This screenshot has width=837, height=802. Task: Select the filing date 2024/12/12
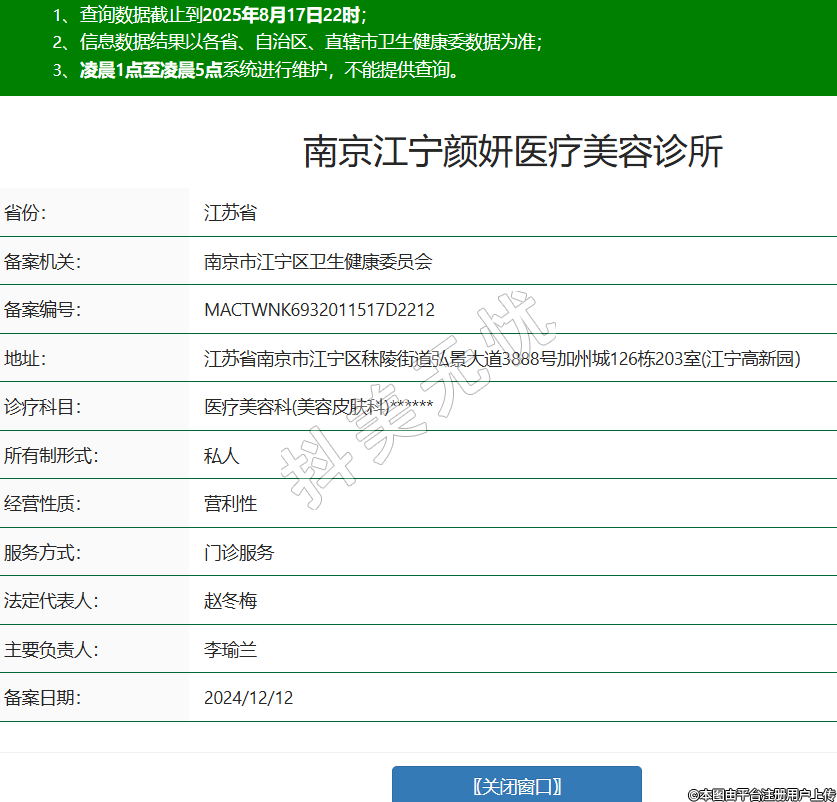(x=248, y=698)
